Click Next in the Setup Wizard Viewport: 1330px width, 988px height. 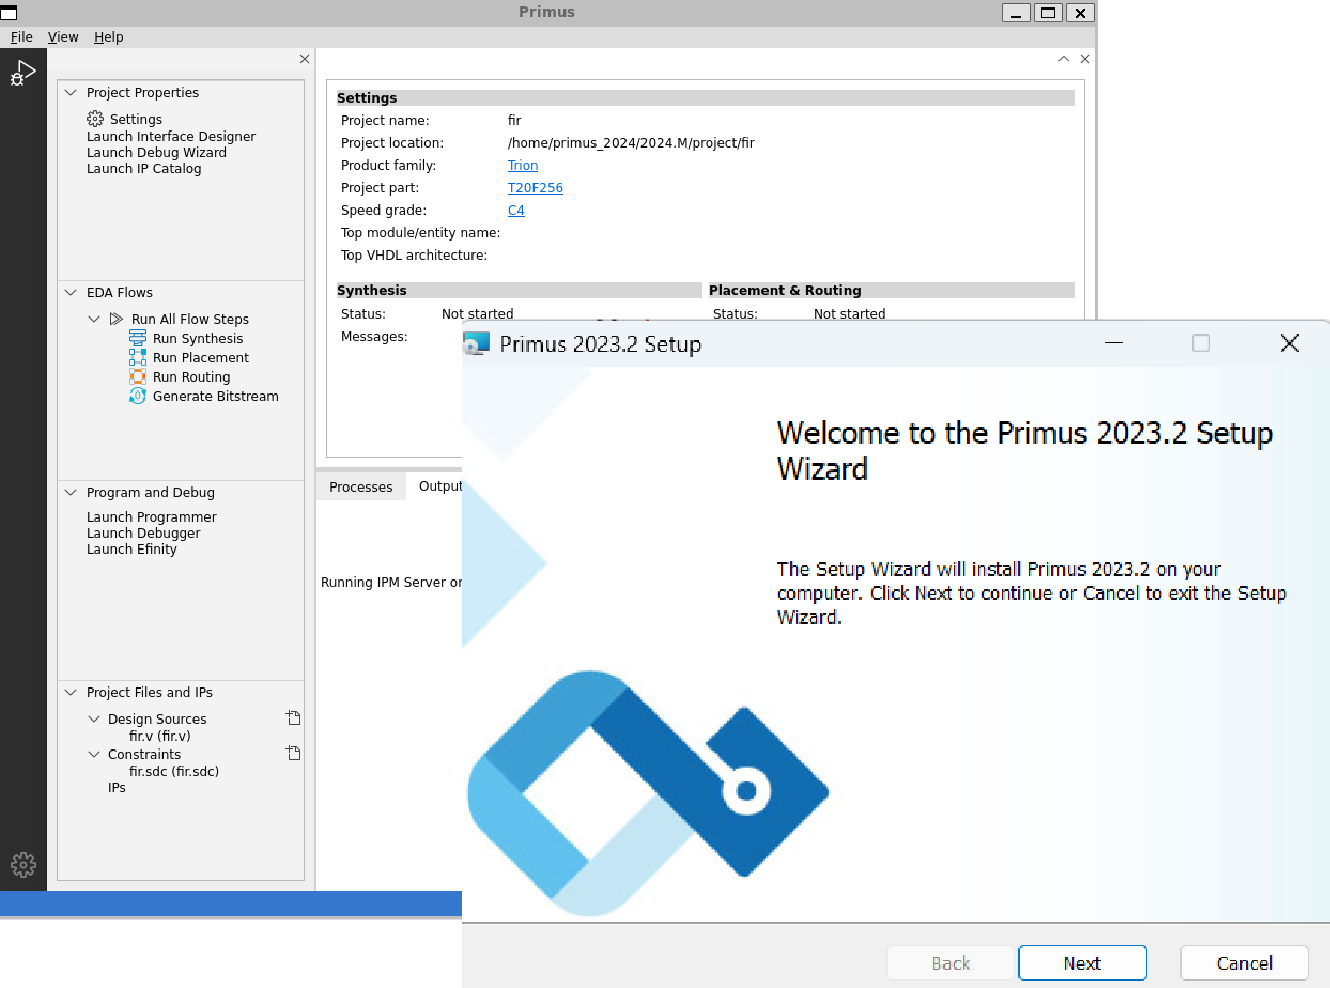pyautogui.click(x=1082, y=963)
